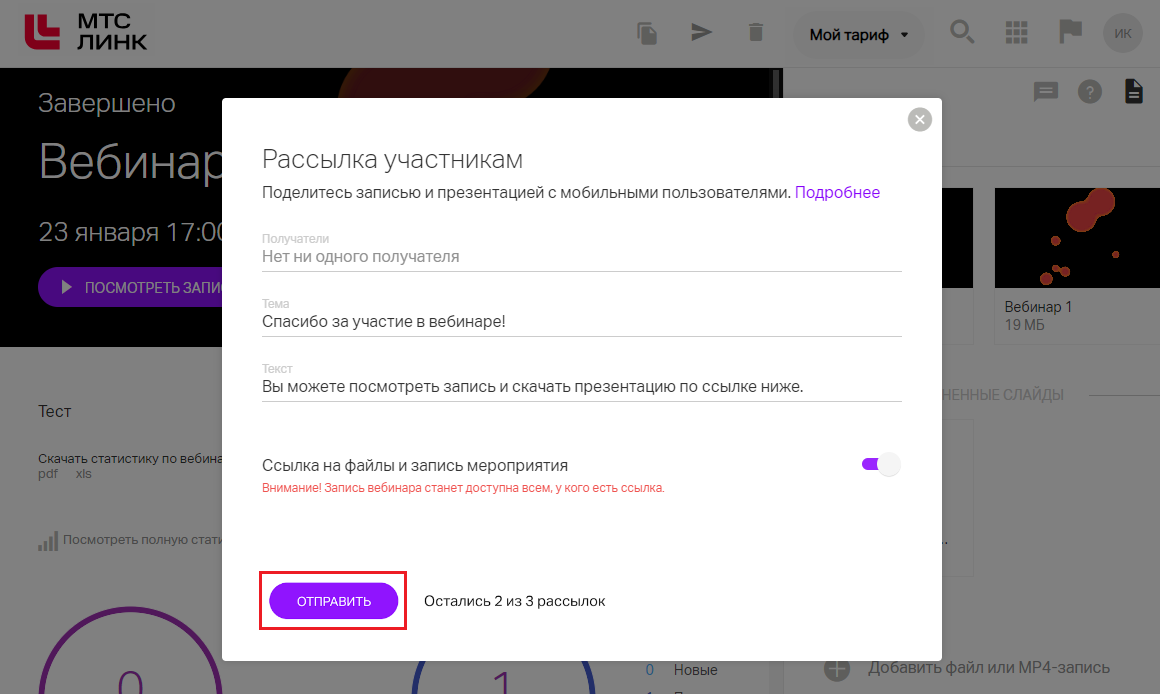Screen dimensions: 1160x694
Task: Open the Вебинар 1 file thumbnail
Action: coord(1077,237)
